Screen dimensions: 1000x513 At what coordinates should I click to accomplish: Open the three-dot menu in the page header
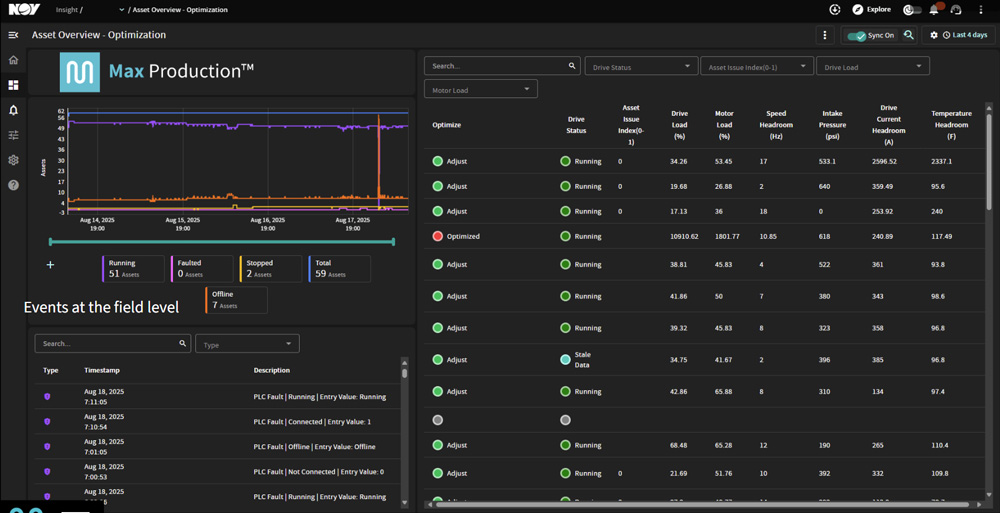[825, 35]
